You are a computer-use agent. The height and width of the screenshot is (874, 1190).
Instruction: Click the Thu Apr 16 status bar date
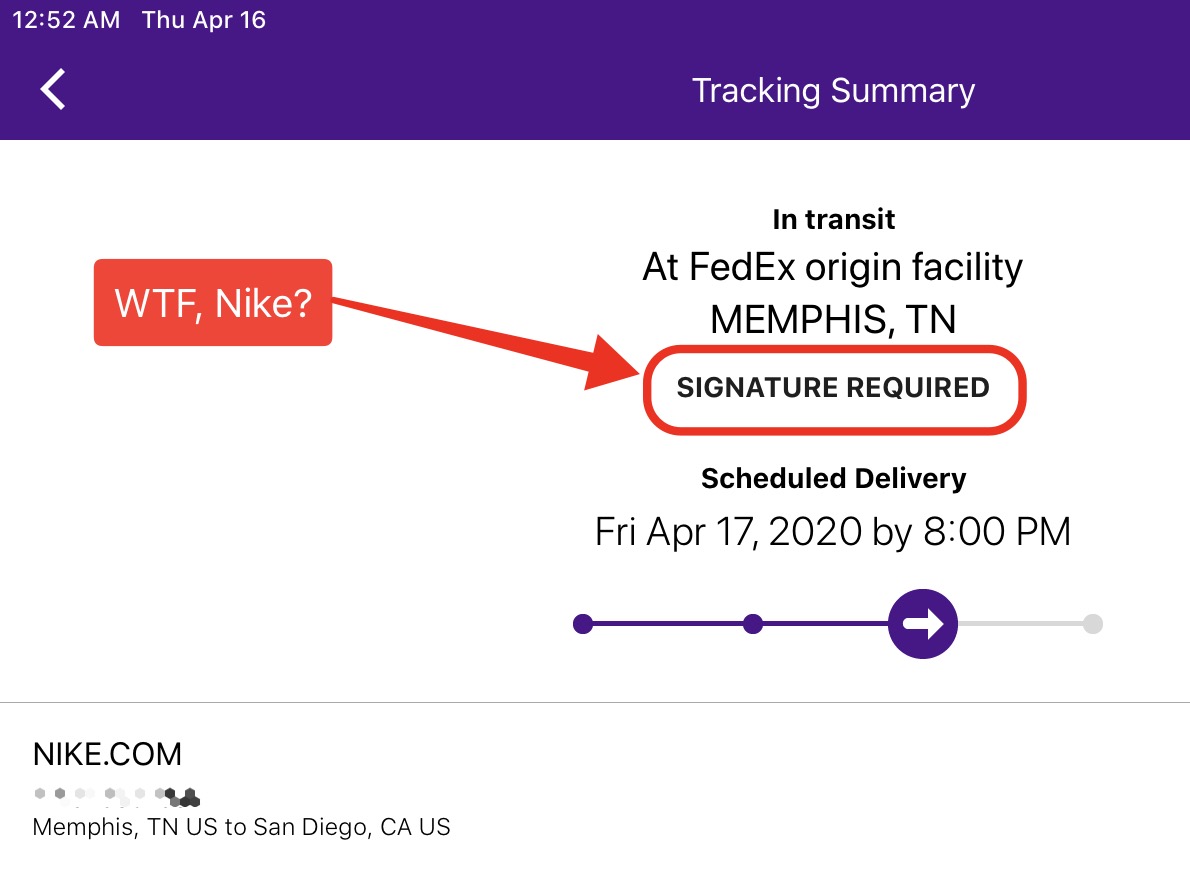[x=203, y=20]
